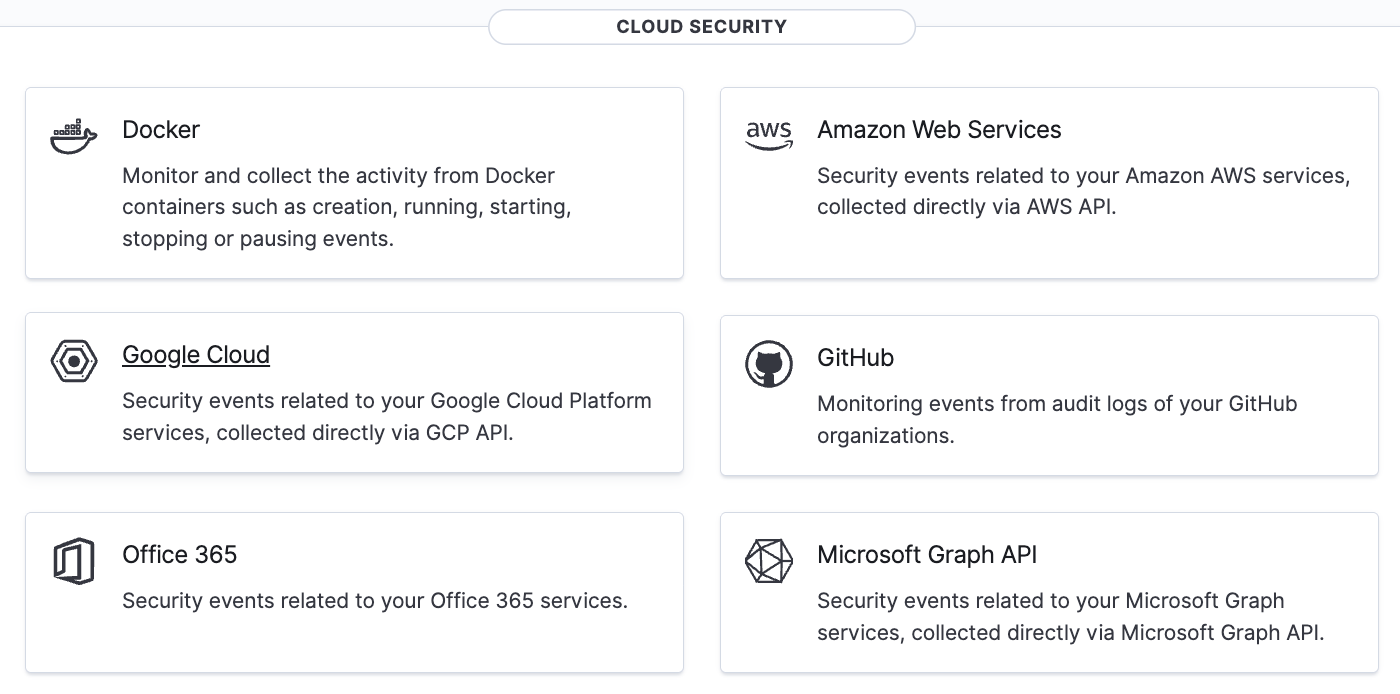This screenshot has height=694, width=1400.
Task: Click the Microsoft Graph API heading
Action: click(928, 554)
